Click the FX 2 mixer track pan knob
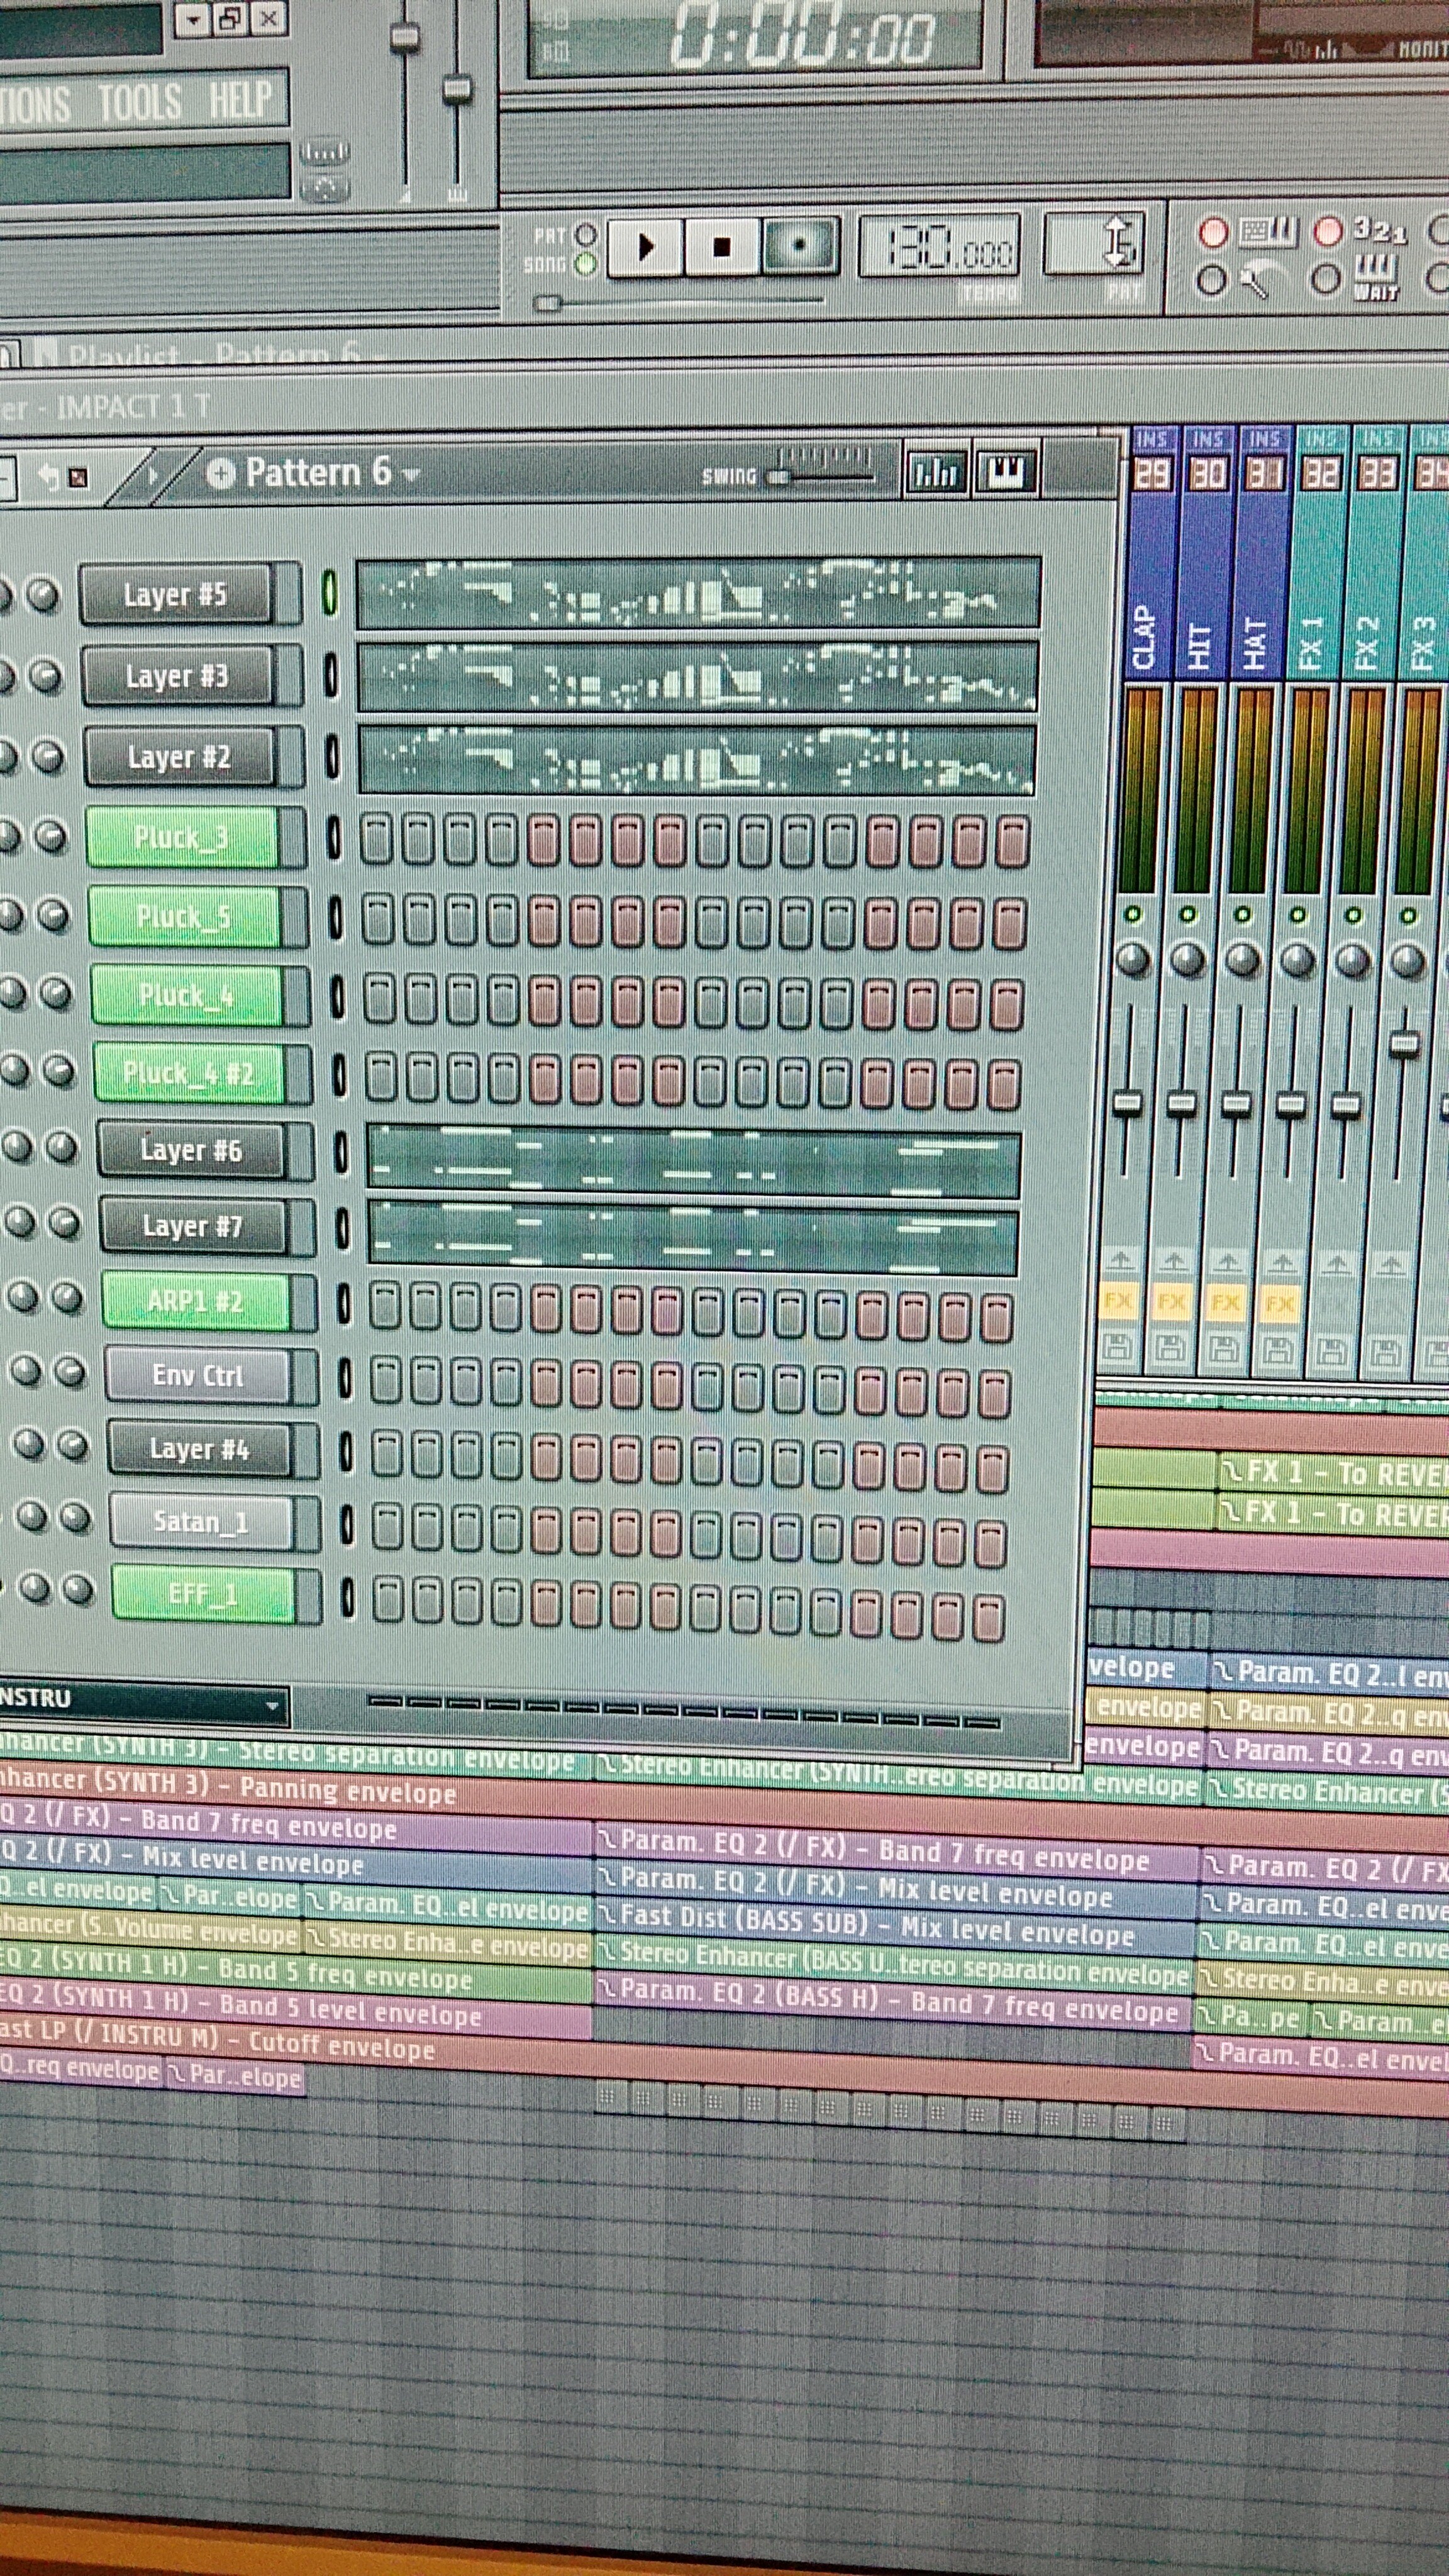The width and height of the screenshot is (1449, 2576). [x=1352, y=962]
